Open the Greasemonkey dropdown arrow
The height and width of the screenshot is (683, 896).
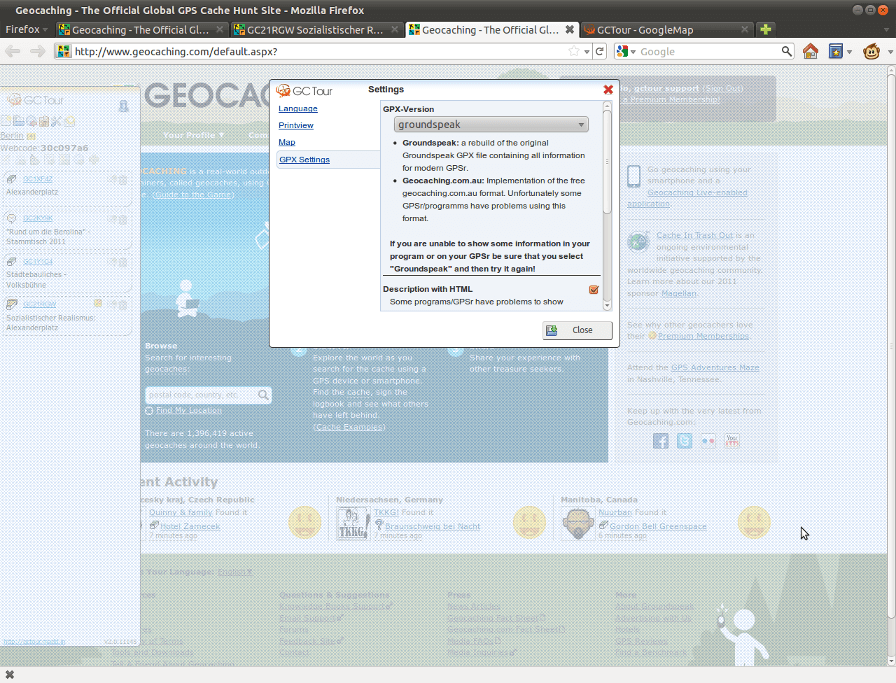(x=890, y=52)
